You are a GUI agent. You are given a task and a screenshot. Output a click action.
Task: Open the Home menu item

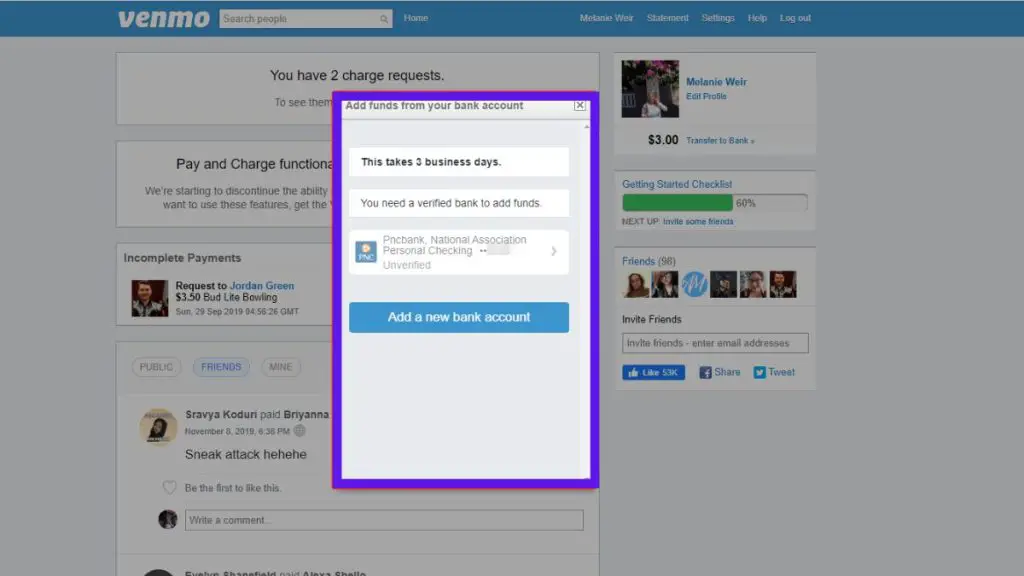[x=415, y=18]
